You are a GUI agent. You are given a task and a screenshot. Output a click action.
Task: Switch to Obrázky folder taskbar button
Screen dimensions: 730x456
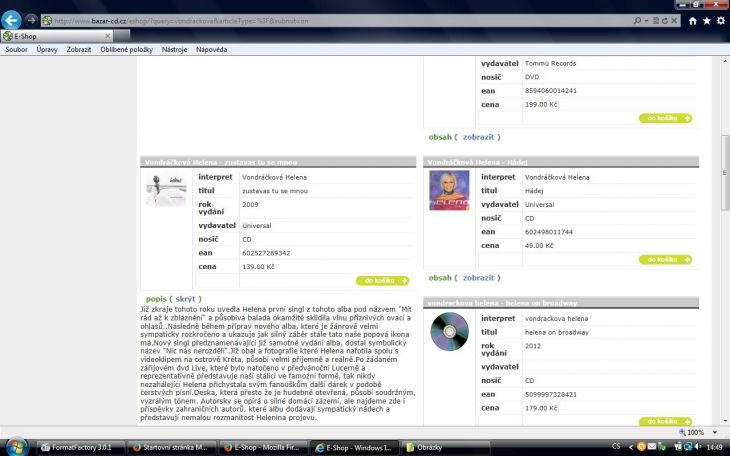coord(446,447)
